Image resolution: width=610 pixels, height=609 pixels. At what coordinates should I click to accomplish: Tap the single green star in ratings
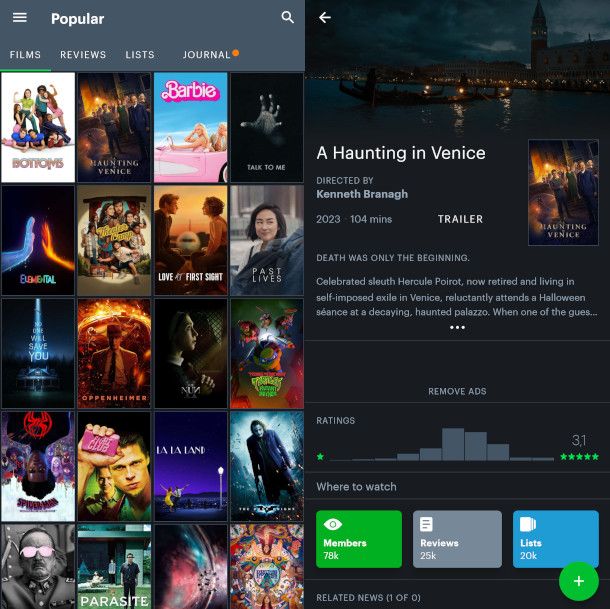(x=320, y=456)
